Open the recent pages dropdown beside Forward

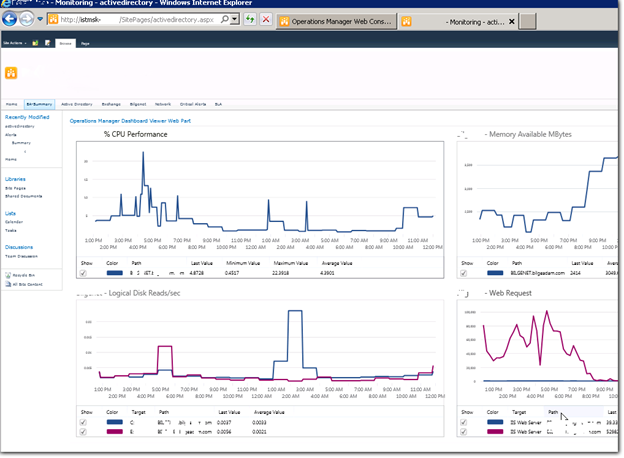pyautogui.click(x=40, y=19)
